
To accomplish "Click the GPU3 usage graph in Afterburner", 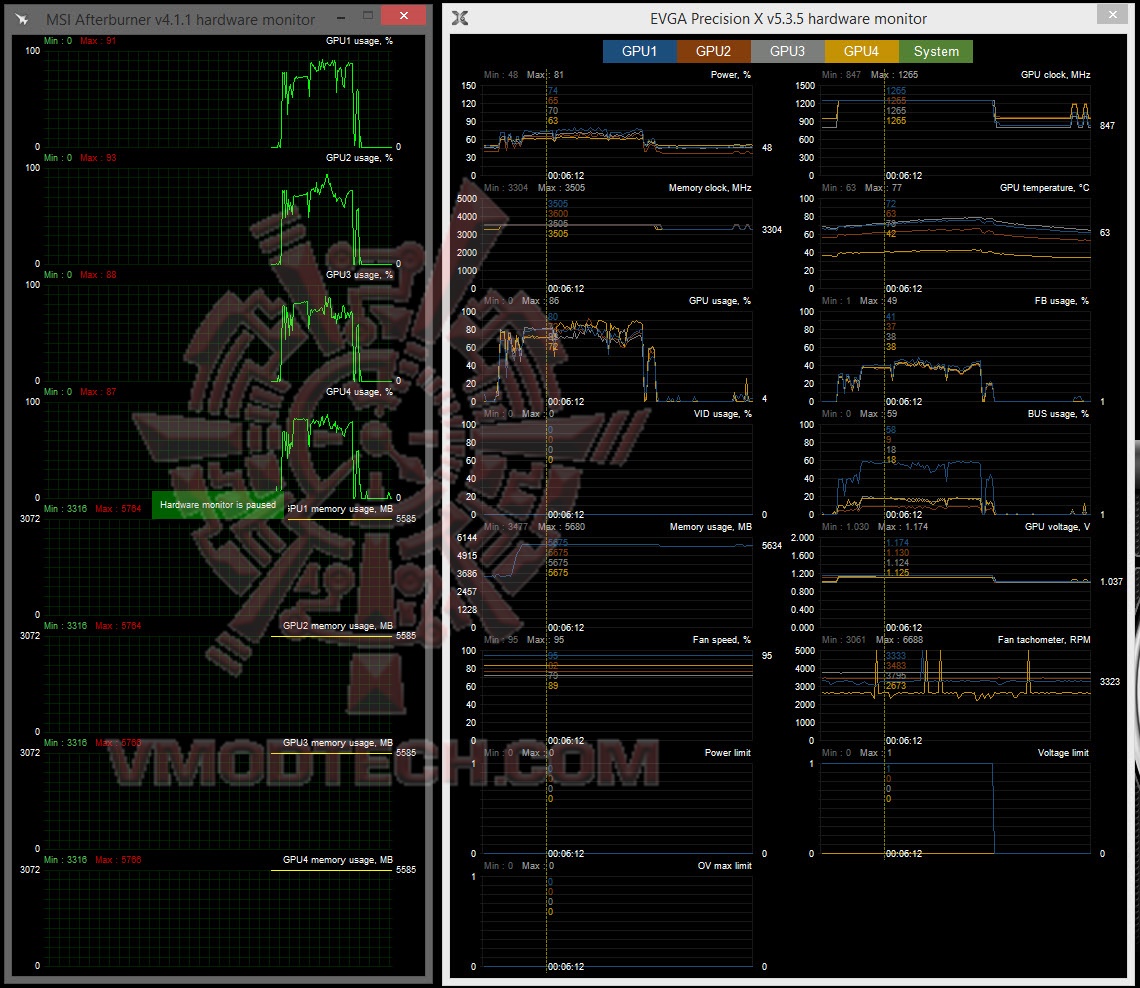I will coord(218,333).
